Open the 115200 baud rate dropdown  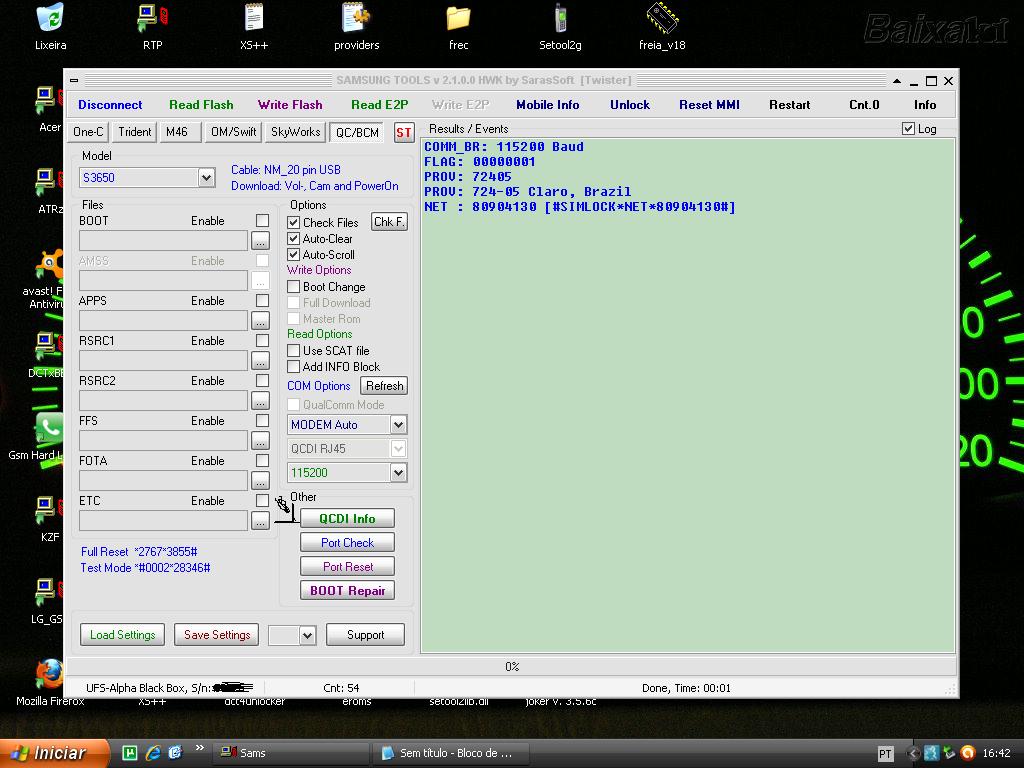(398, 473)
